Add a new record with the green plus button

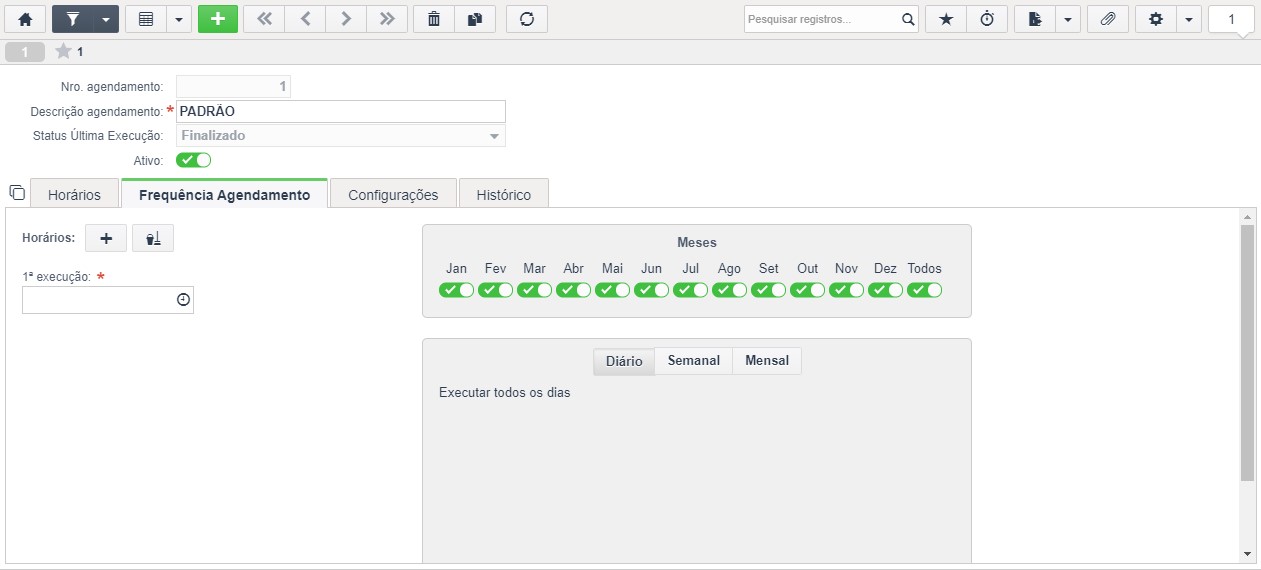[x=218, y=19]
